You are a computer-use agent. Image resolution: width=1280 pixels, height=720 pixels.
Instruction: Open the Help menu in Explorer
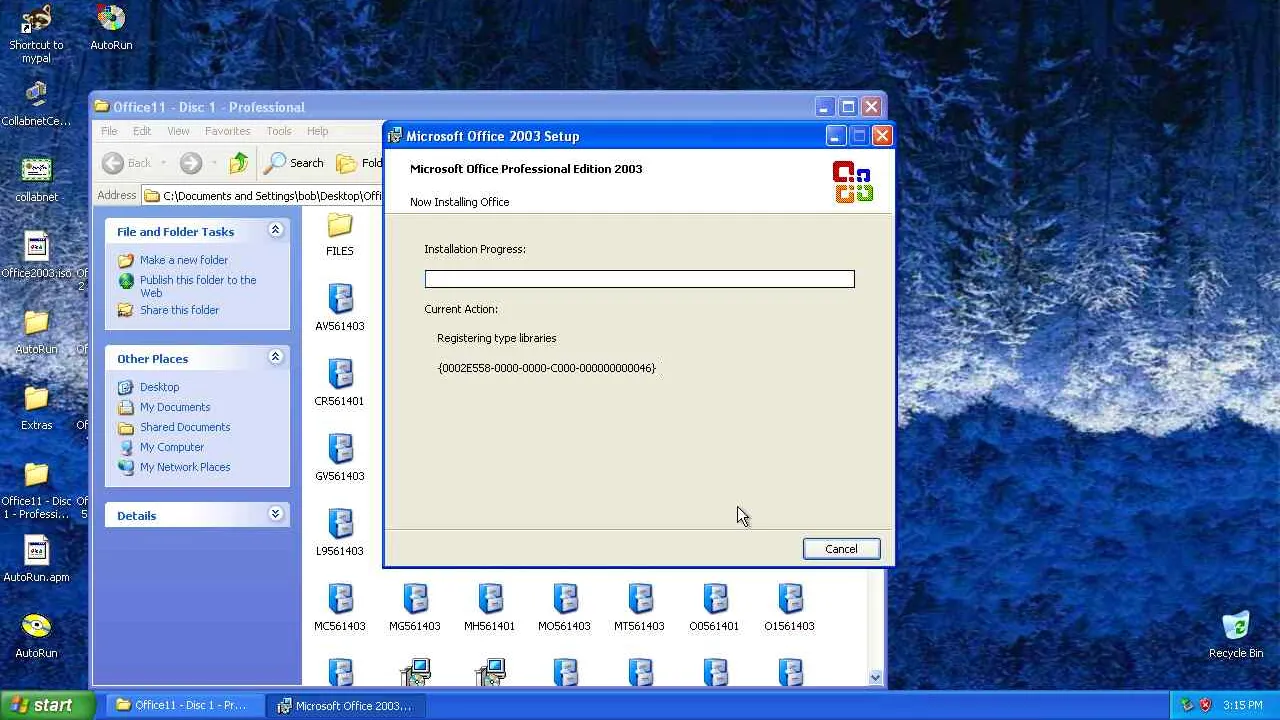pyautogui.click(x=317, y=131)
